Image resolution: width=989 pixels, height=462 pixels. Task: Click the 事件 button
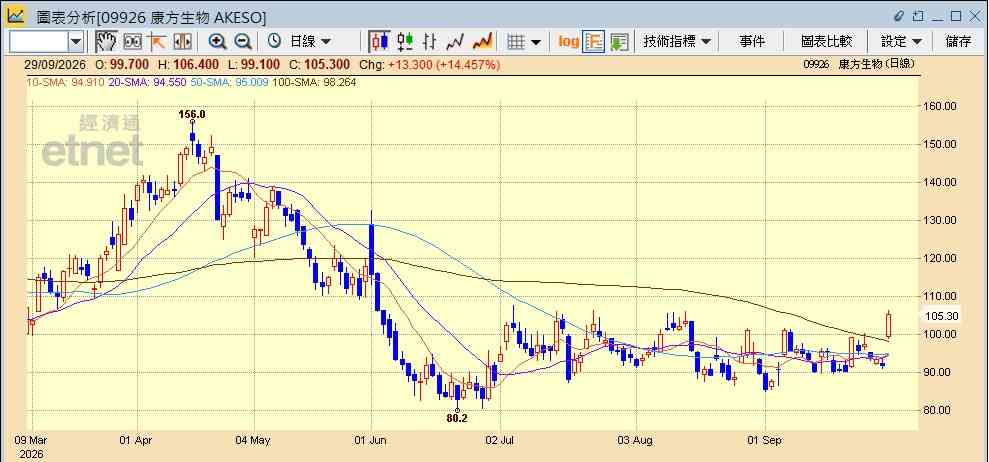pyautogui.click(x=752, y=42)
